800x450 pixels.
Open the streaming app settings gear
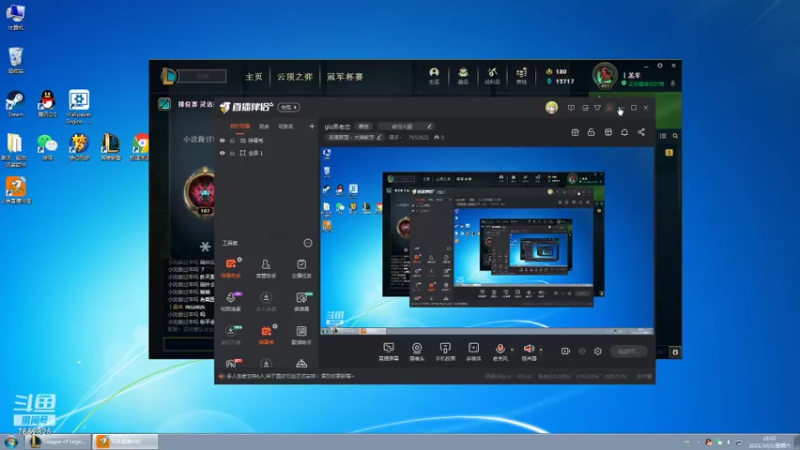tap(597, 351)
